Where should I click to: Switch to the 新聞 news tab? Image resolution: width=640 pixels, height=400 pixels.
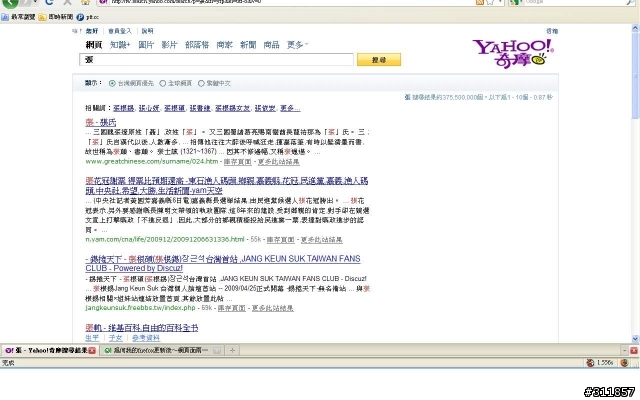pos(248,45)
